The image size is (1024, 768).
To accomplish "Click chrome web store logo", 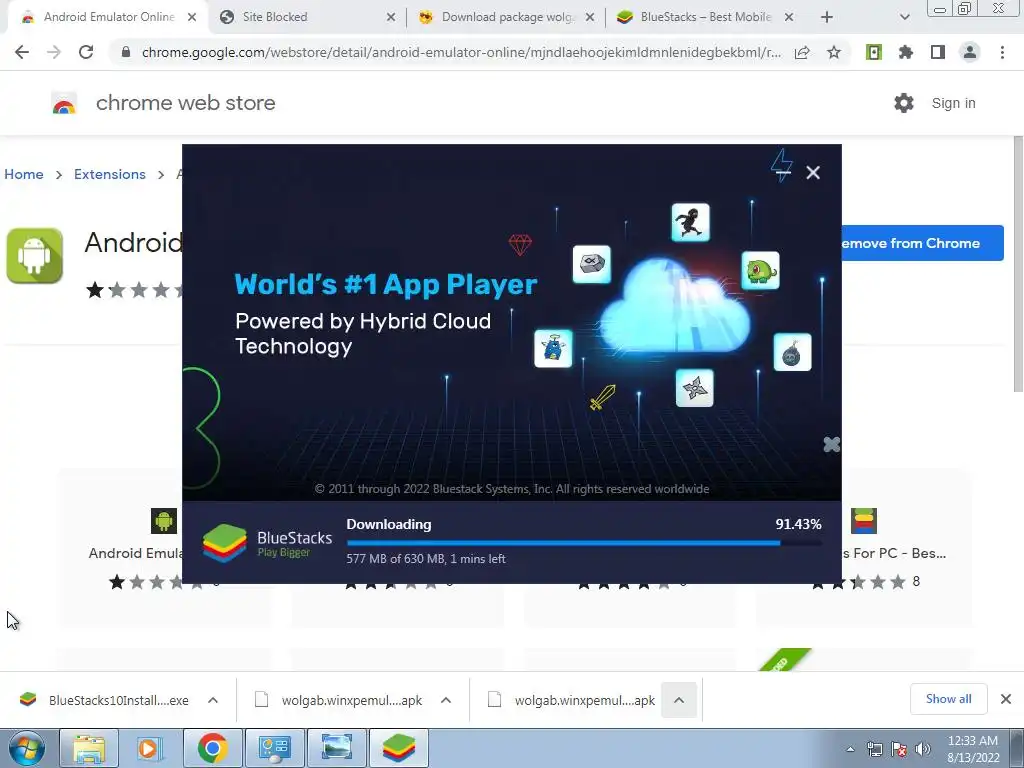I will click(x=163, y=103).
